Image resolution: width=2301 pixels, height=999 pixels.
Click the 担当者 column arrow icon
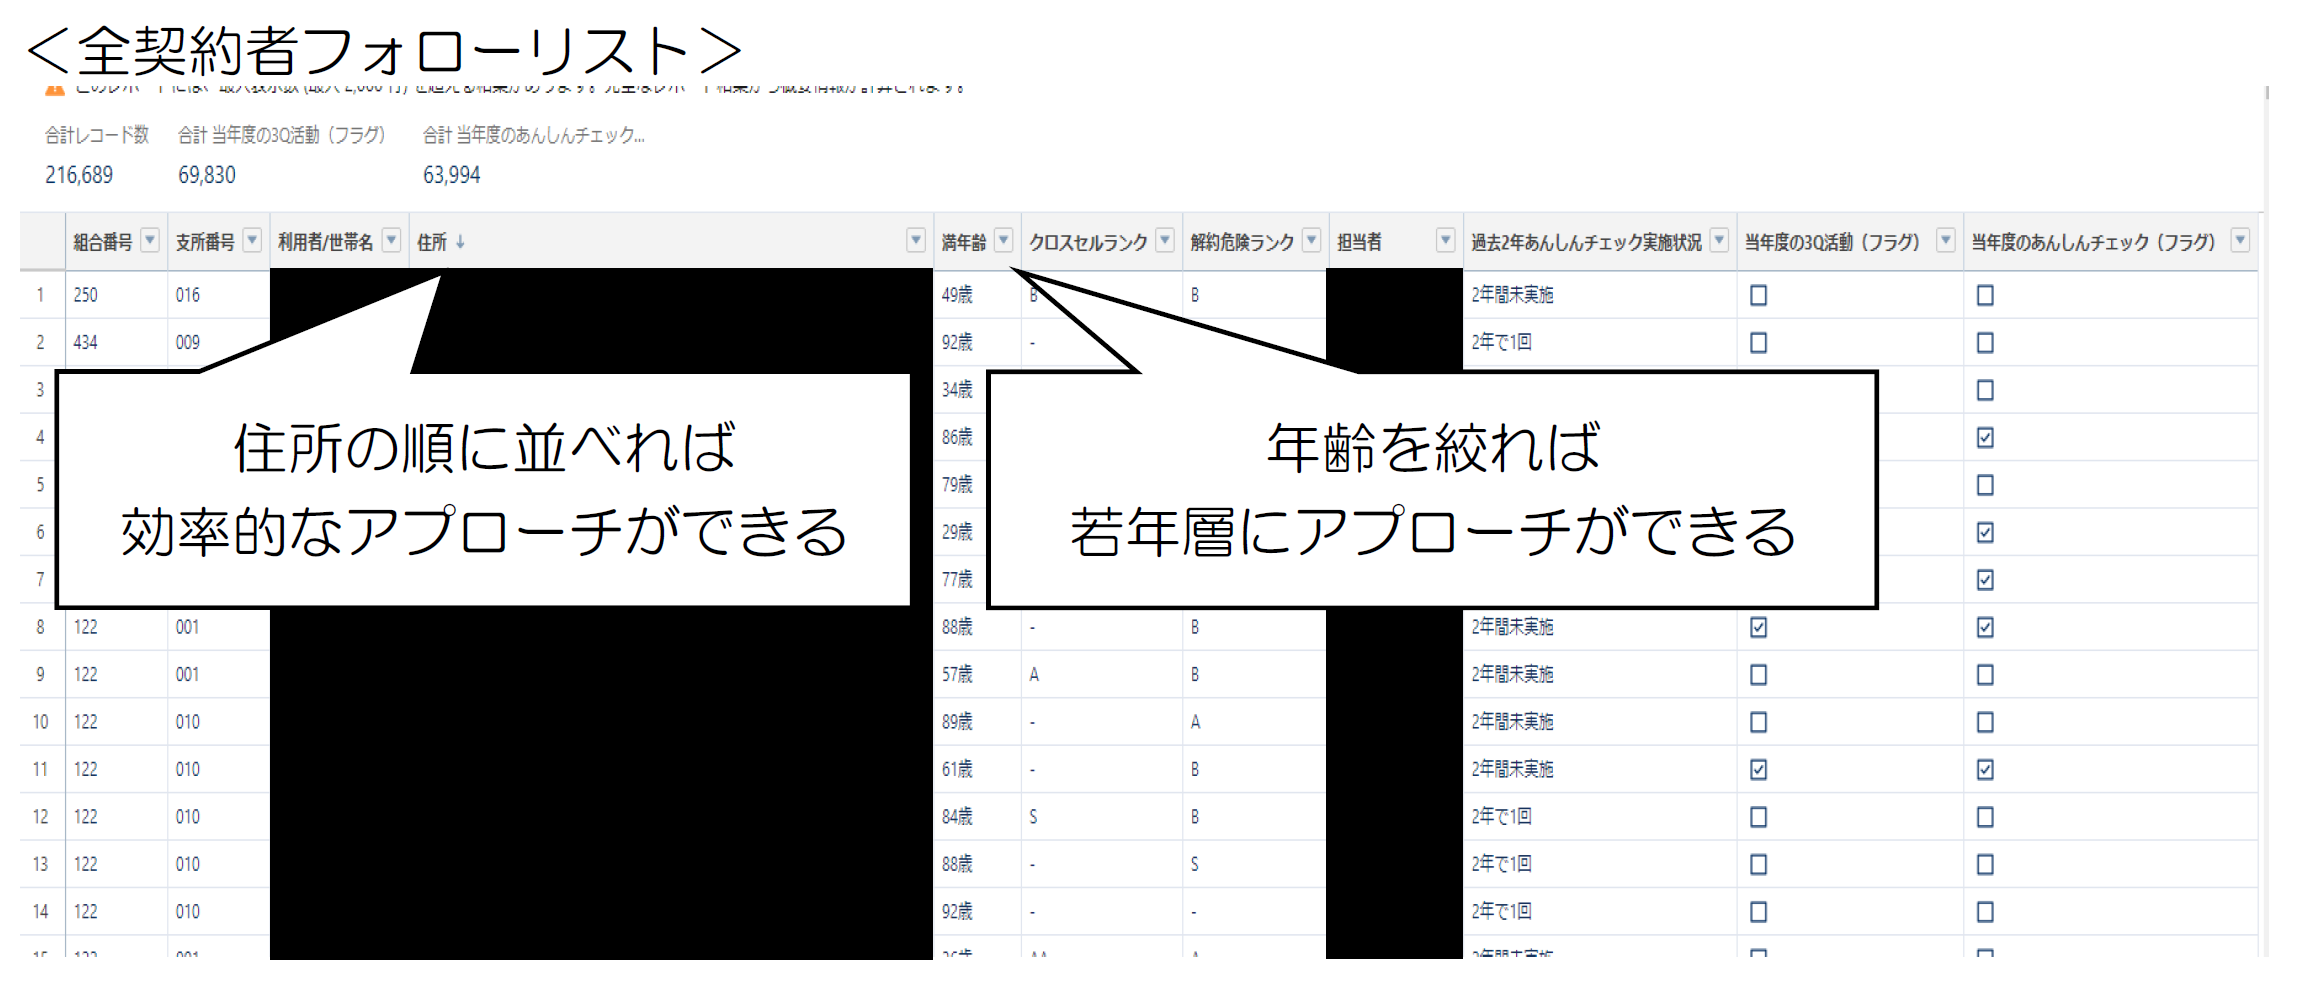point(1445,241)
